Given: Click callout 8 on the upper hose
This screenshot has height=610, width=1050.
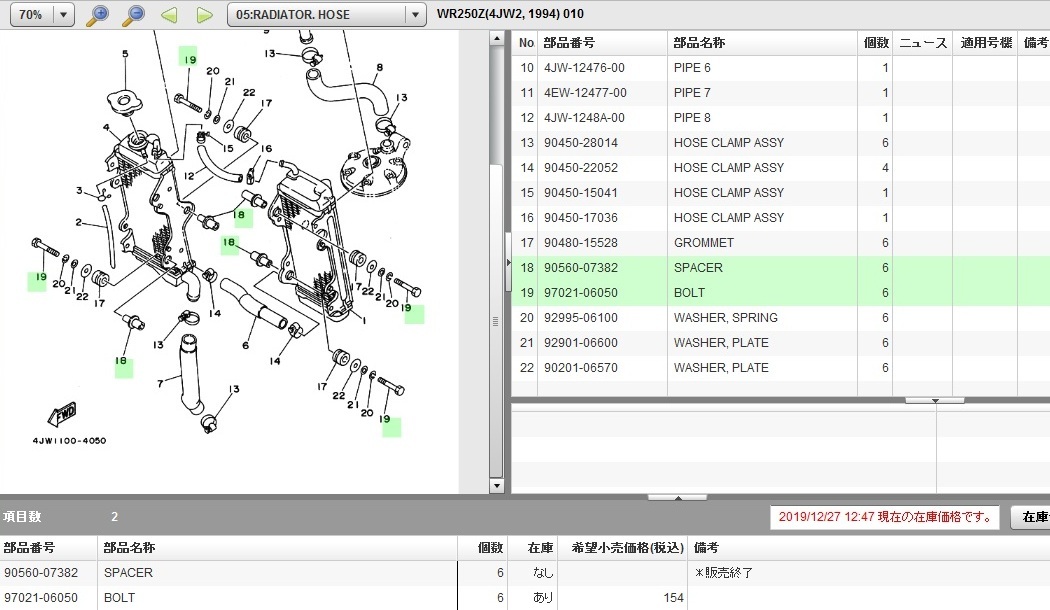Looking at the screenshot, I should click(380, 68).
